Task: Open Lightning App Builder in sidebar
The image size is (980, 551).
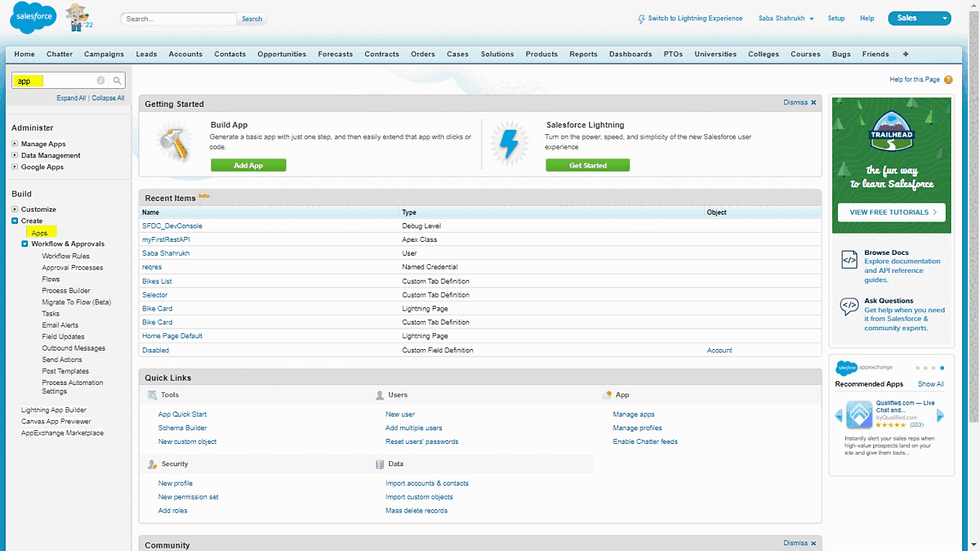Action: [54, 410]
